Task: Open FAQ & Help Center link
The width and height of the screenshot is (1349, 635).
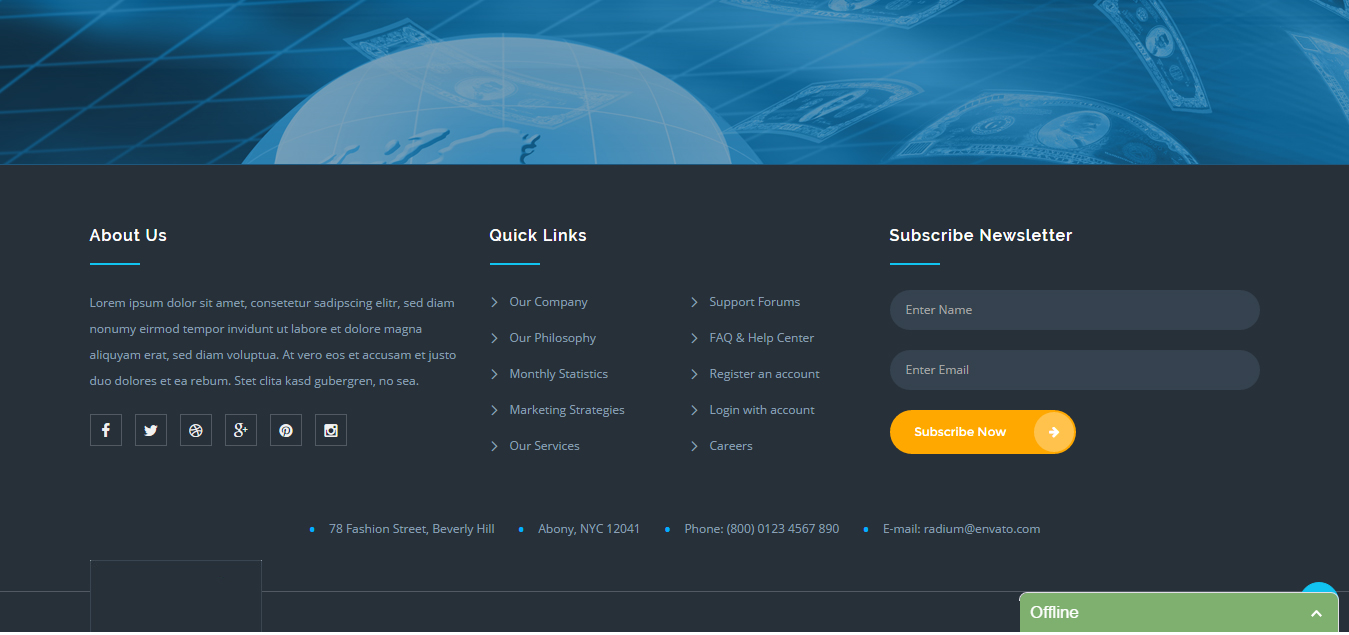Action: click(x=761, y=338)
